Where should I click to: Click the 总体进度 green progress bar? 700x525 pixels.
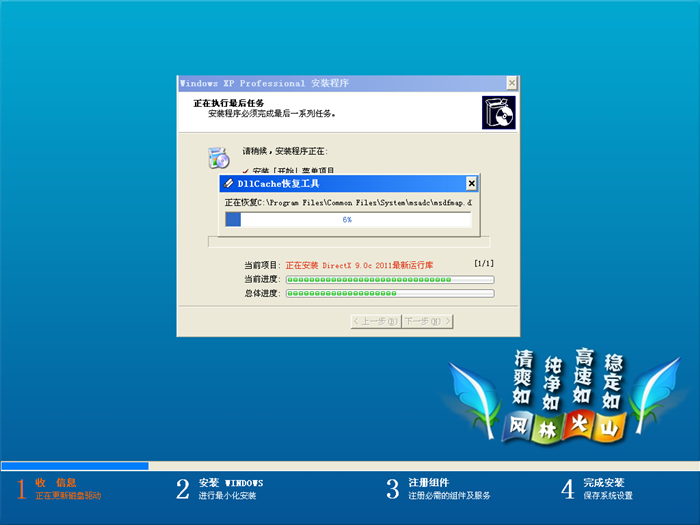pos(390,293)
